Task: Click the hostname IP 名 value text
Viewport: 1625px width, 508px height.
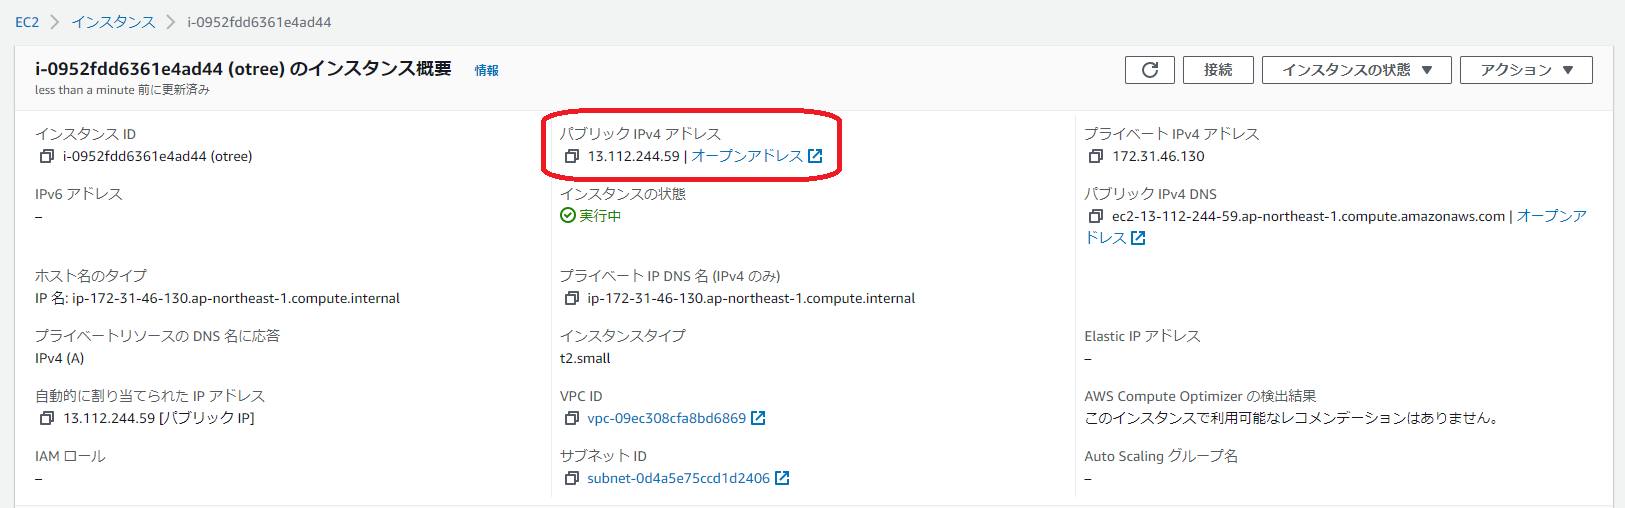Action: (217, 298)
